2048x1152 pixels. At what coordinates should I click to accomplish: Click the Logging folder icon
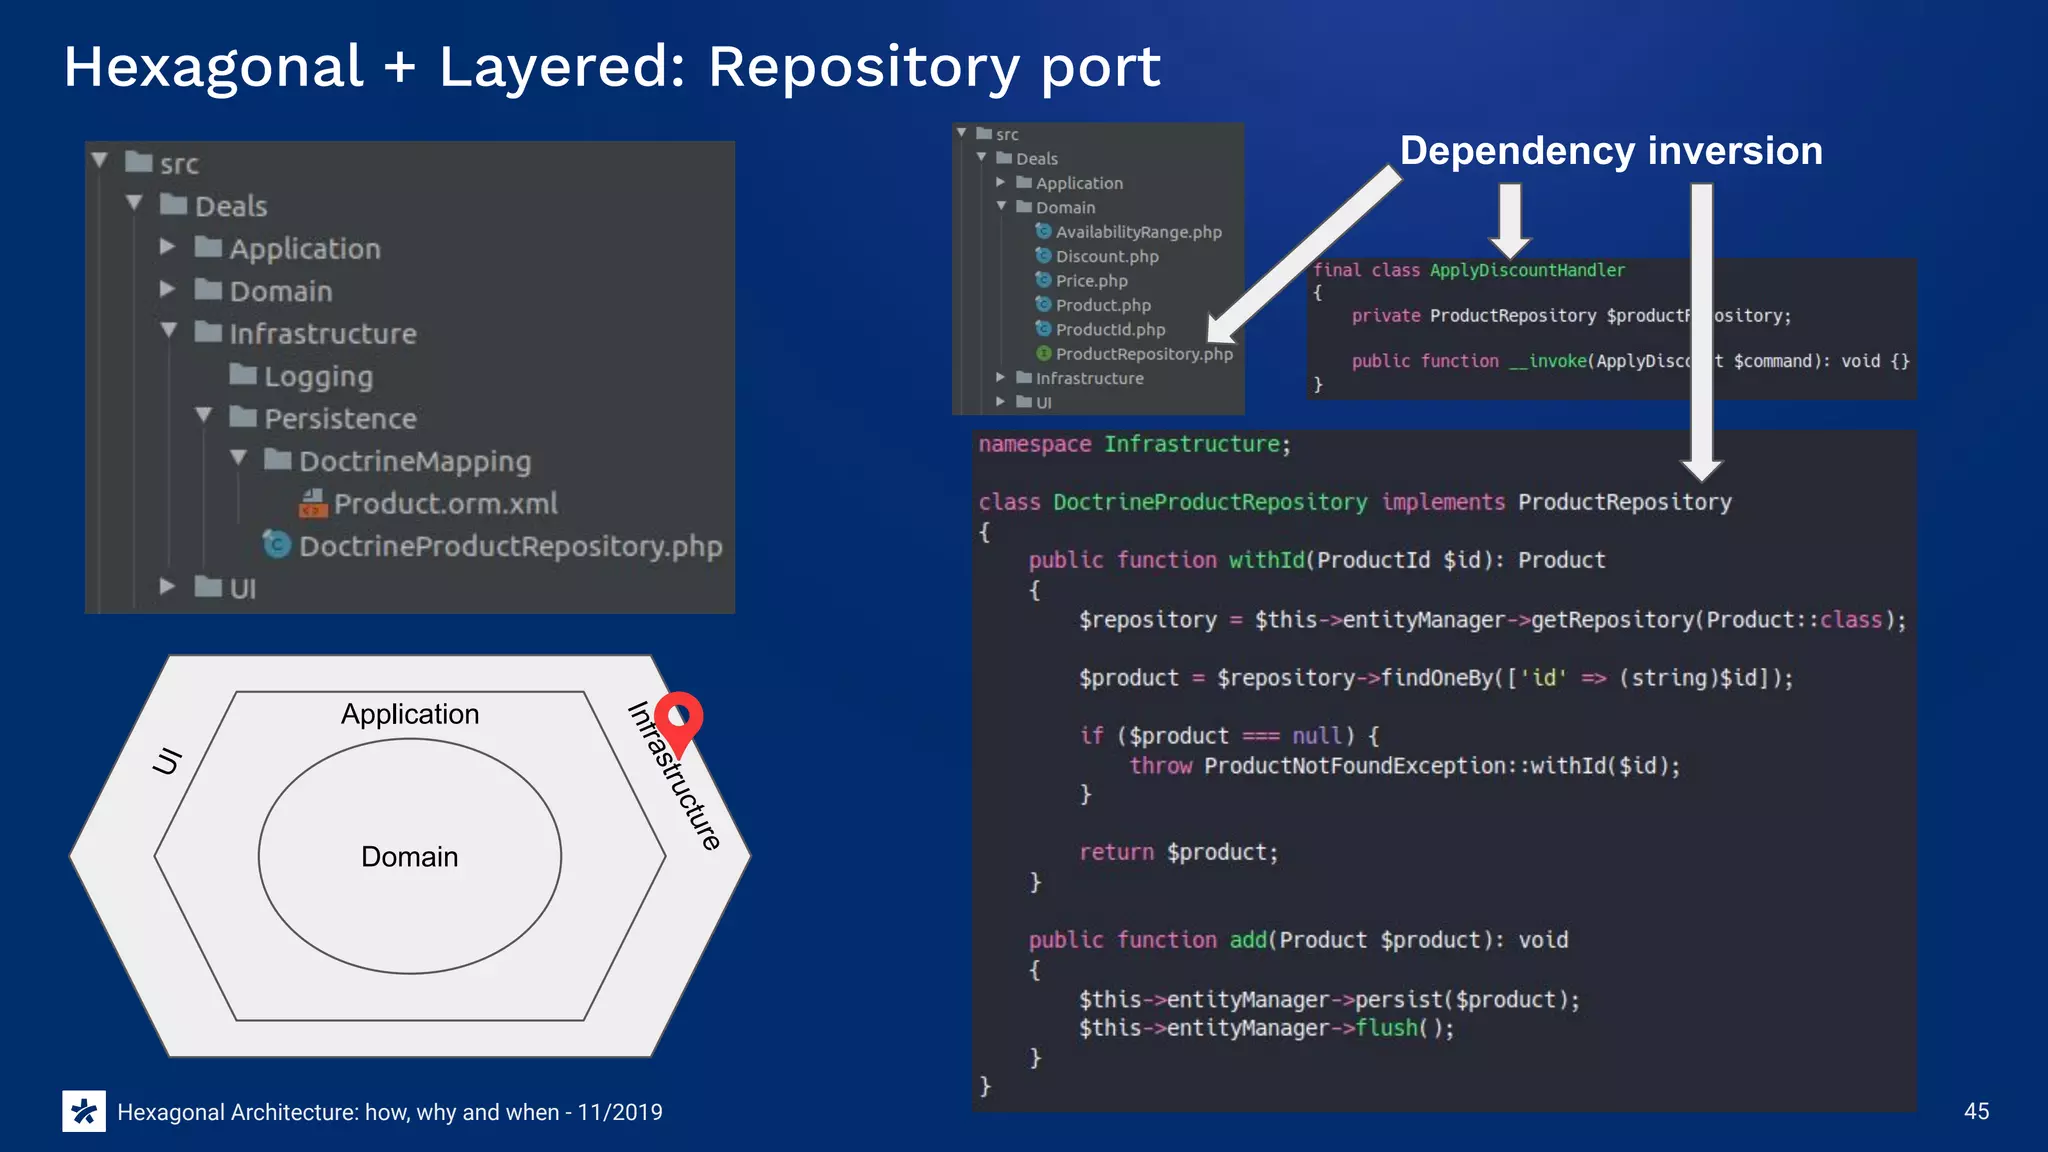[243, 375]
